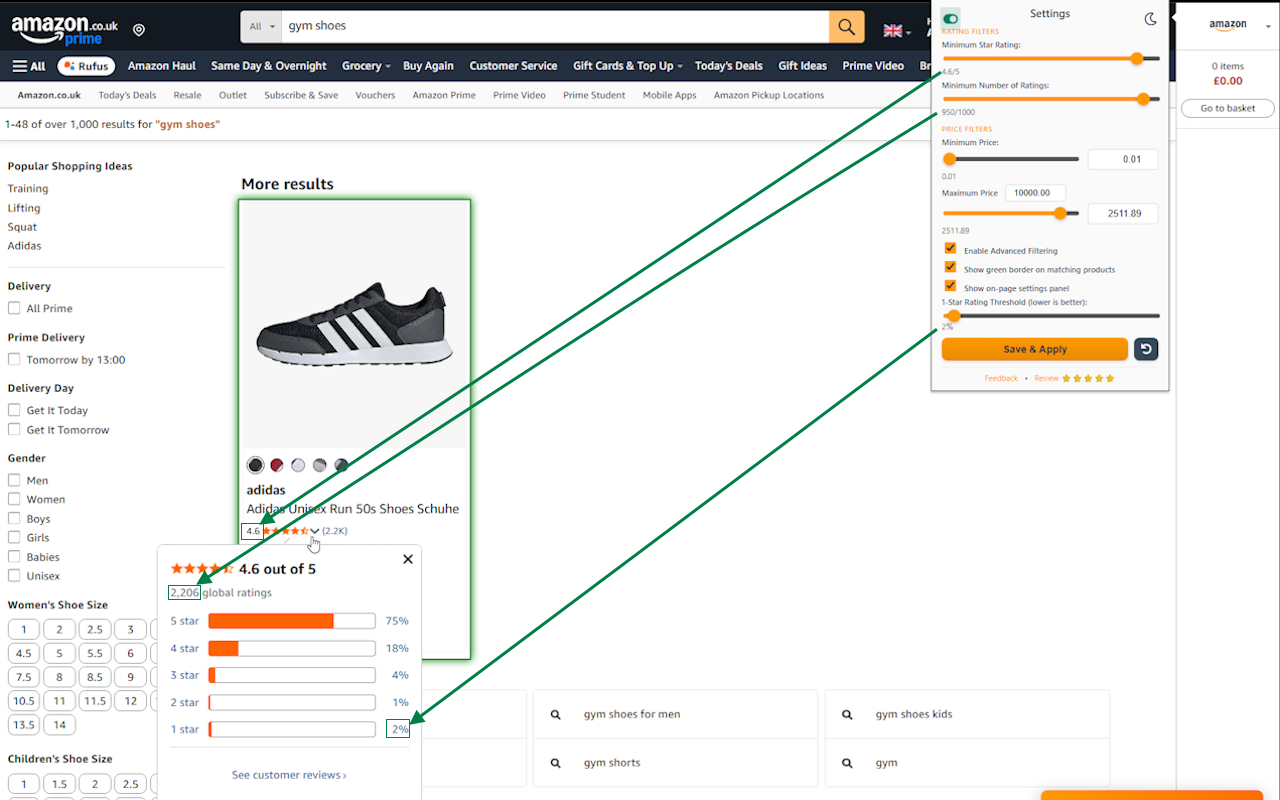This screenshot has width=1280, height=800.
Task: Open Today's Deals in nav bar
Action: coord(728,66)
